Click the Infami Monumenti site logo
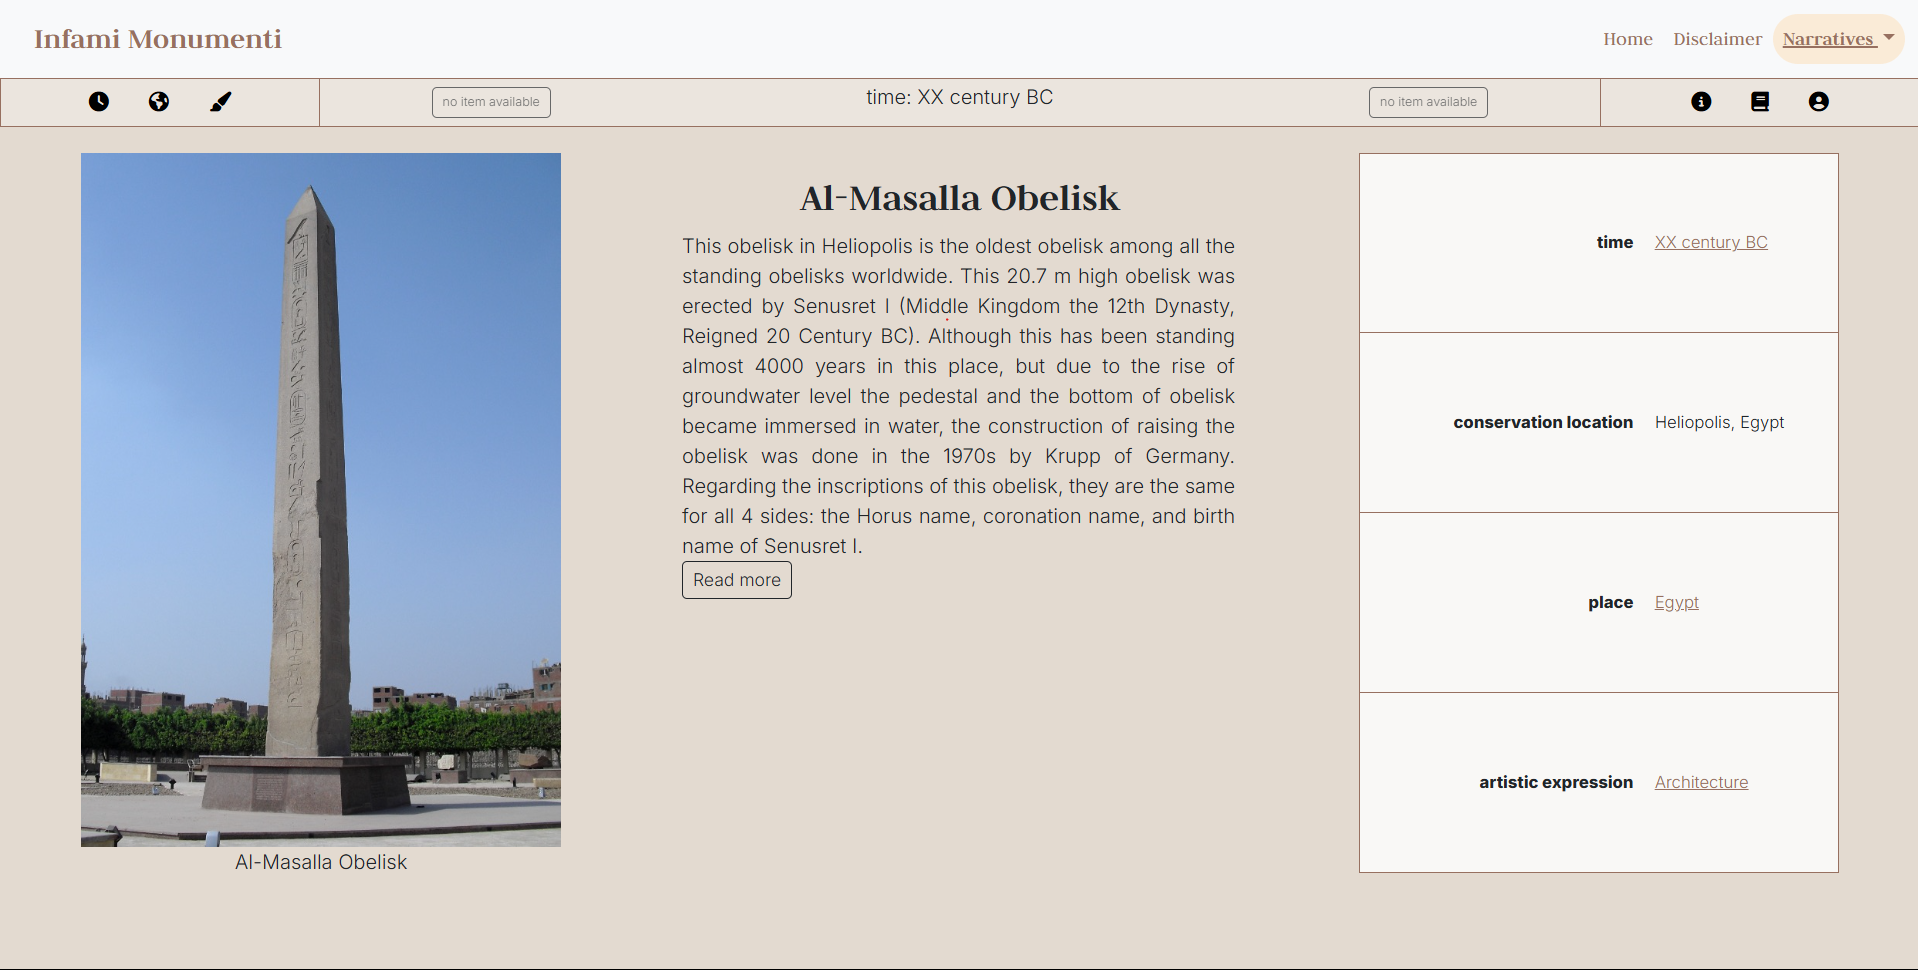This screenshot has width=1918, height=970. point(158,39)
